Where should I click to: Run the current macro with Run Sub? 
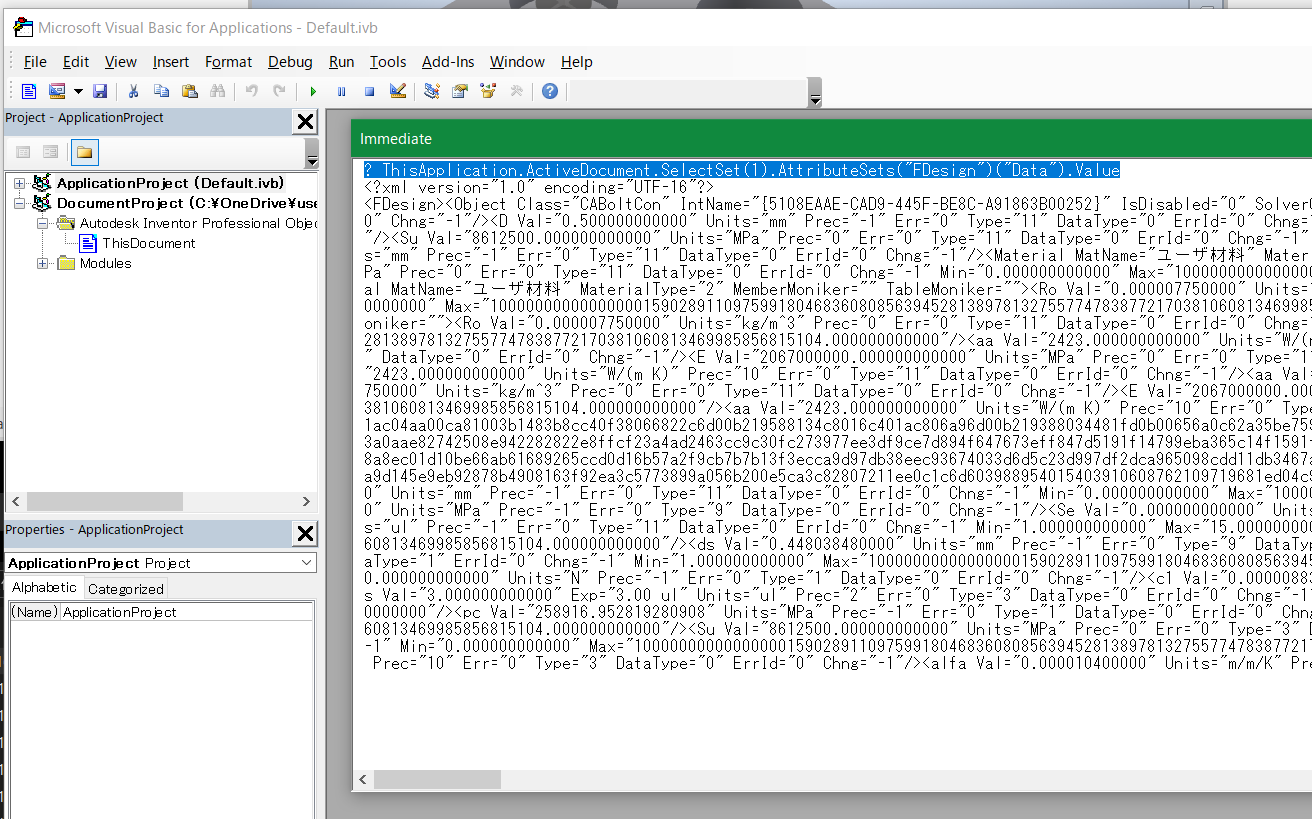[x=313, y=91]
